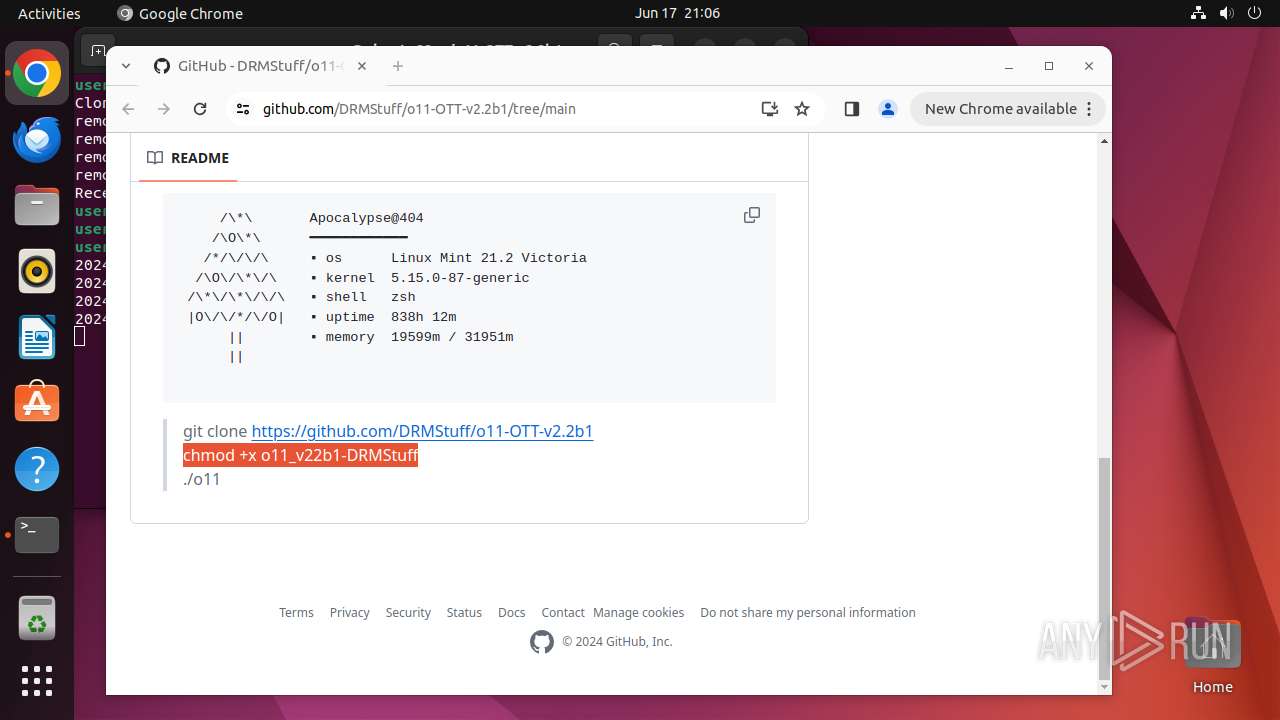Install app icon in address bar
Viewport: 1280px width, 720px height.
click(x=770, y=109)
